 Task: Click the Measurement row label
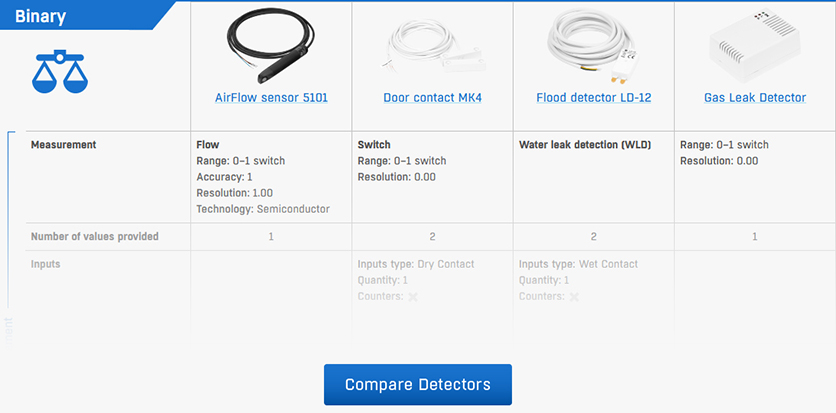pos(63,144)
